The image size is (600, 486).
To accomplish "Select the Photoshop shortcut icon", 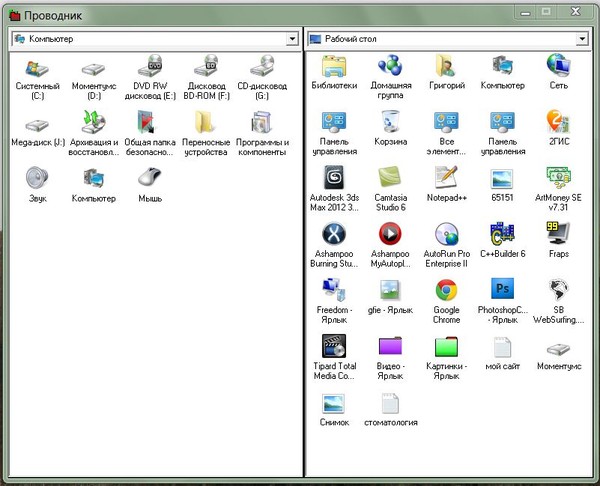I will coord(502,291).
